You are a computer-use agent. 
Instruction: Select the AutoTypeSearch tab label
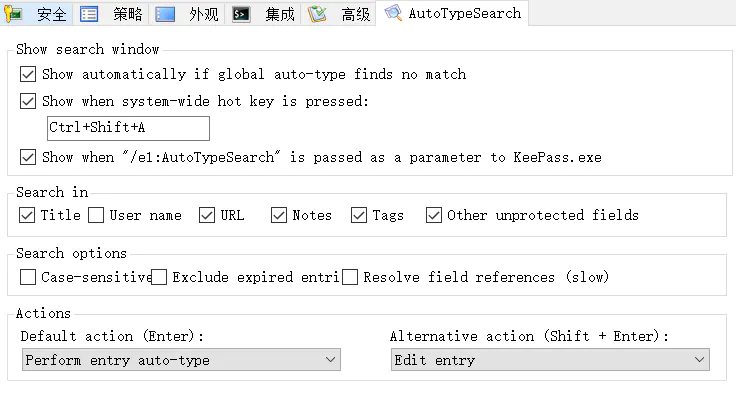coord(465,13)
